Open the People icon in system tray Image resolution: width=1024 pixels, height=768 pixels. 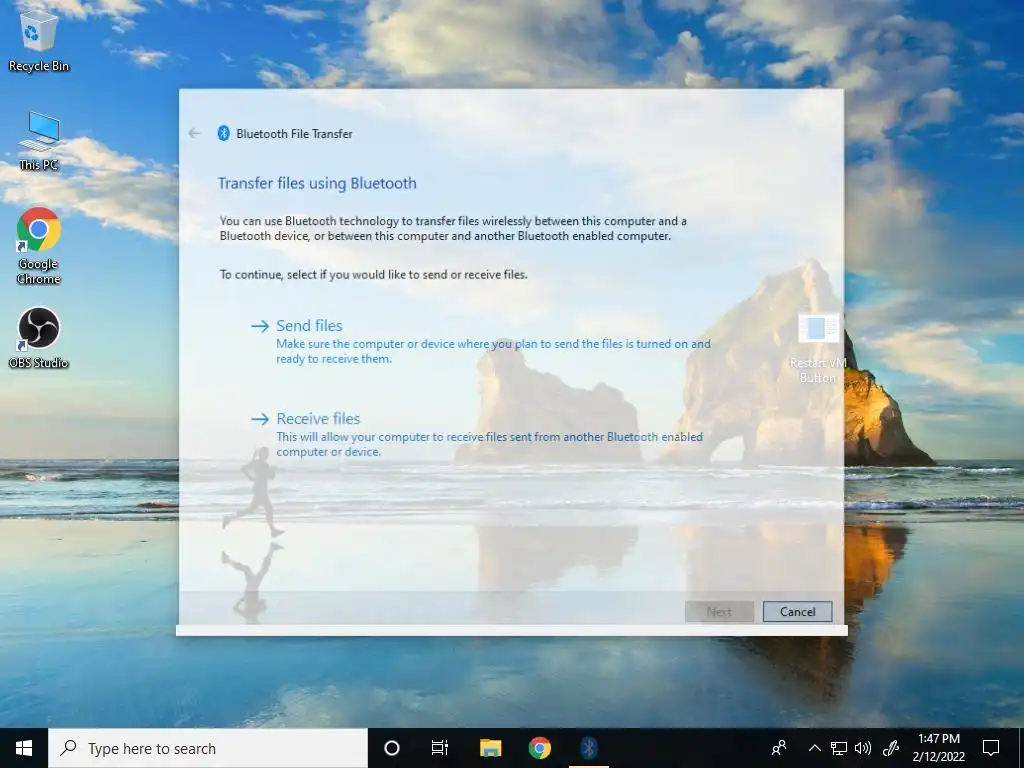tap(778, 748)
